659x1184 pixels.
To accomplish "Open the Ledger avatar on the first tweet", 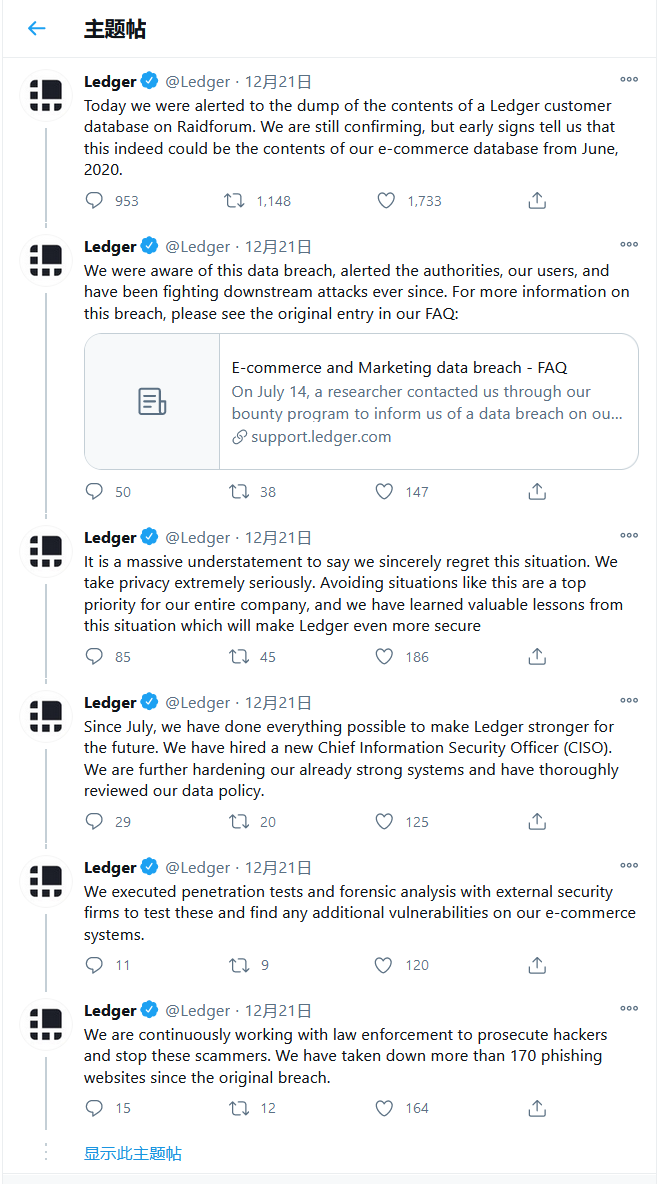I will pos(46,96).
